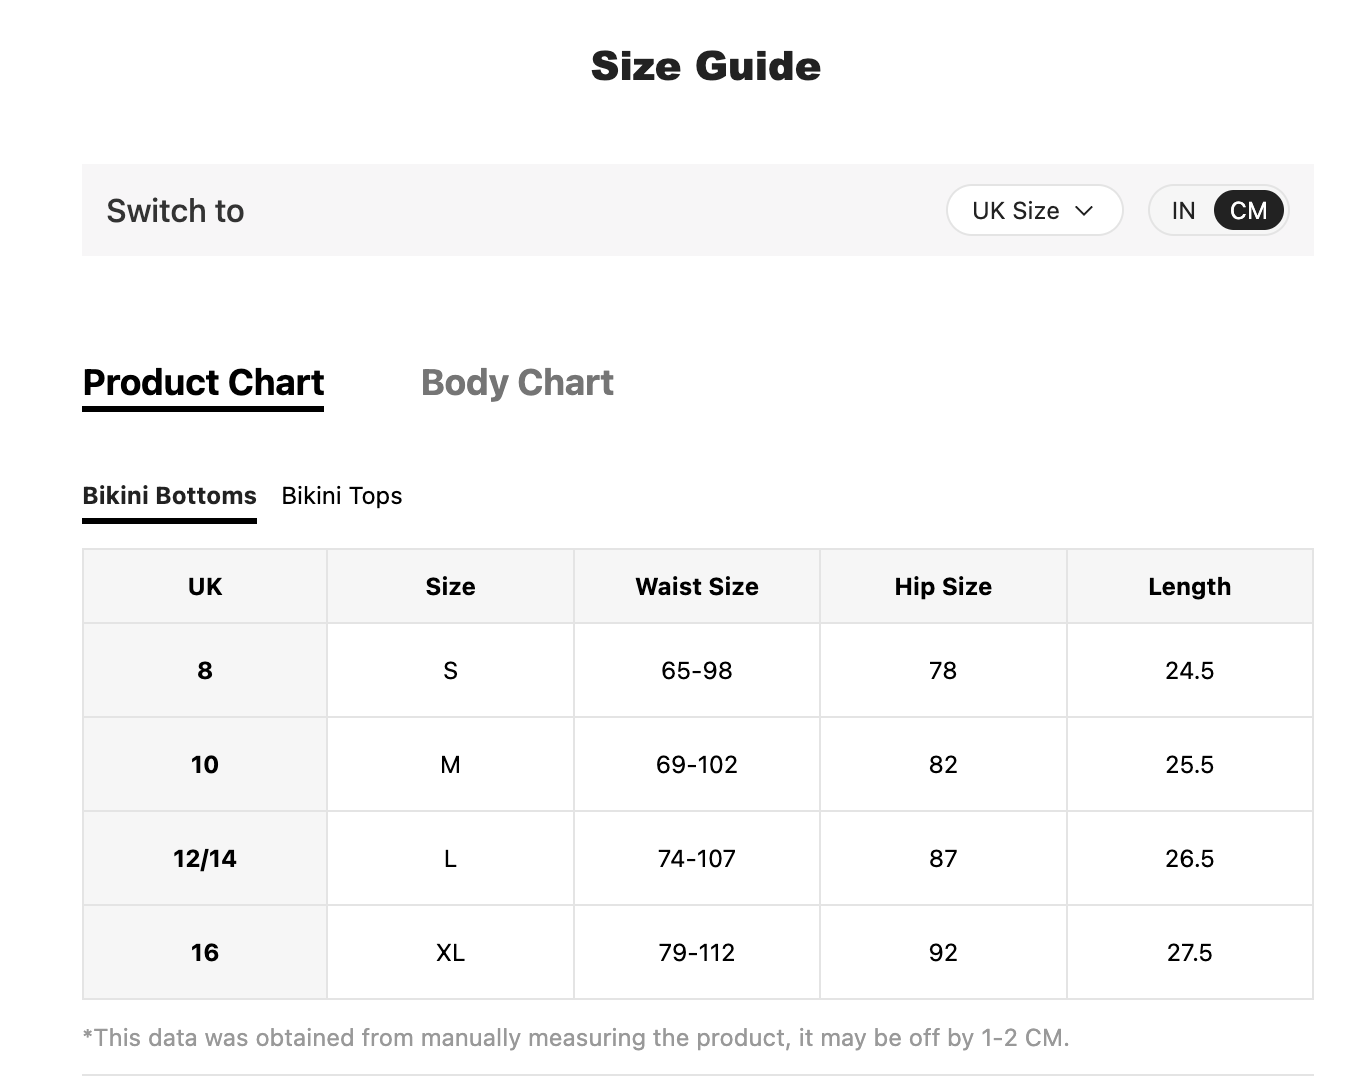
Task: Select the 12/14 size row label
Action: tap(205, 858)
